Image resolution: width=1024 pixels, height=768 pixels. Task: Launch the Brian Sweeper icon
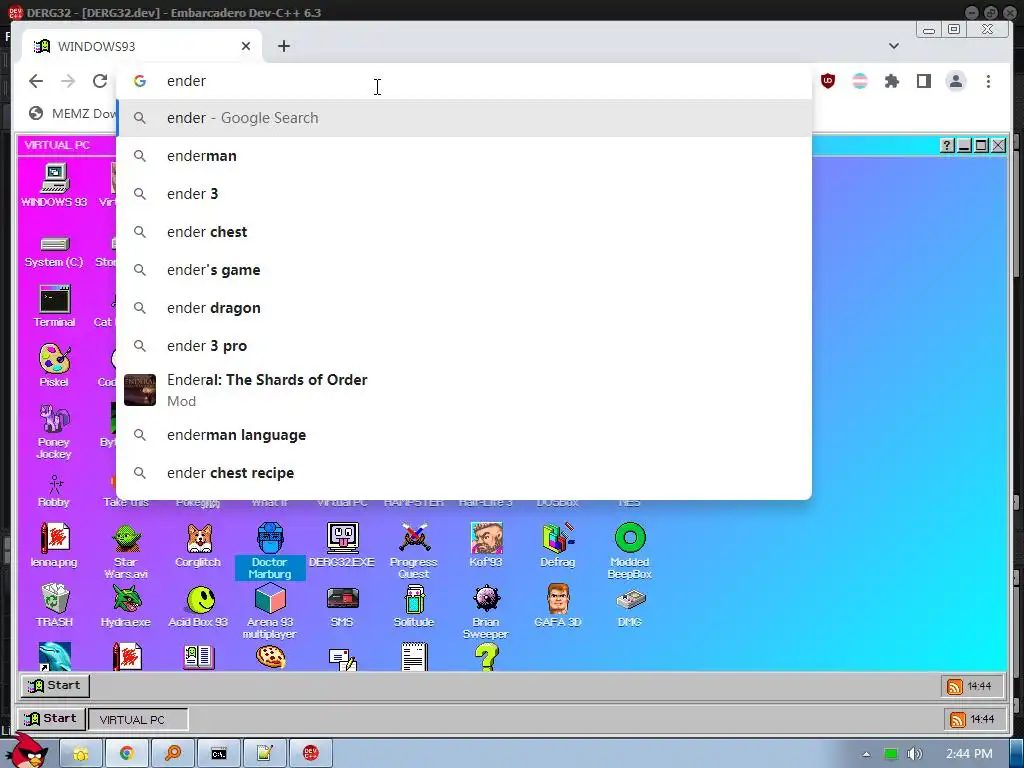(x=486, y=611)
